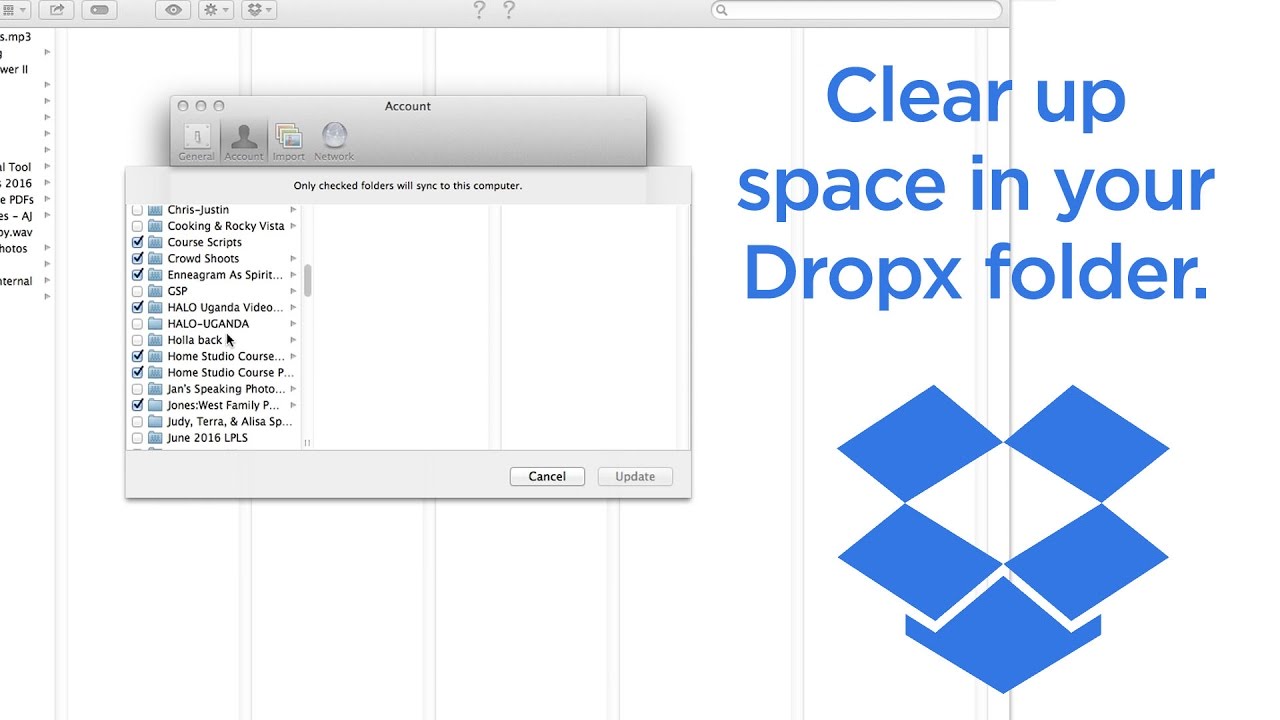The image size is (1280, 720).
Task: Check the Chris-Justin folder checkbox
Action: click(137, 210)
